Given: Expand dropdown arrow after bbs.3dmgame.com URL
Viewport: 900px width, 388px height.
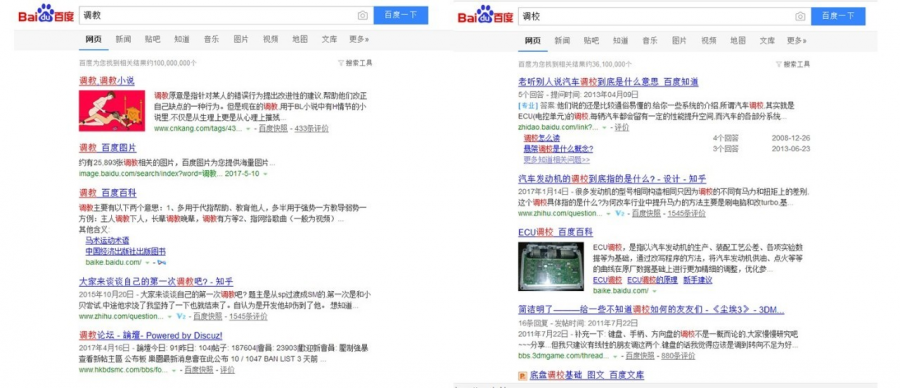Looking at the screenshot, I should [615, 356].
